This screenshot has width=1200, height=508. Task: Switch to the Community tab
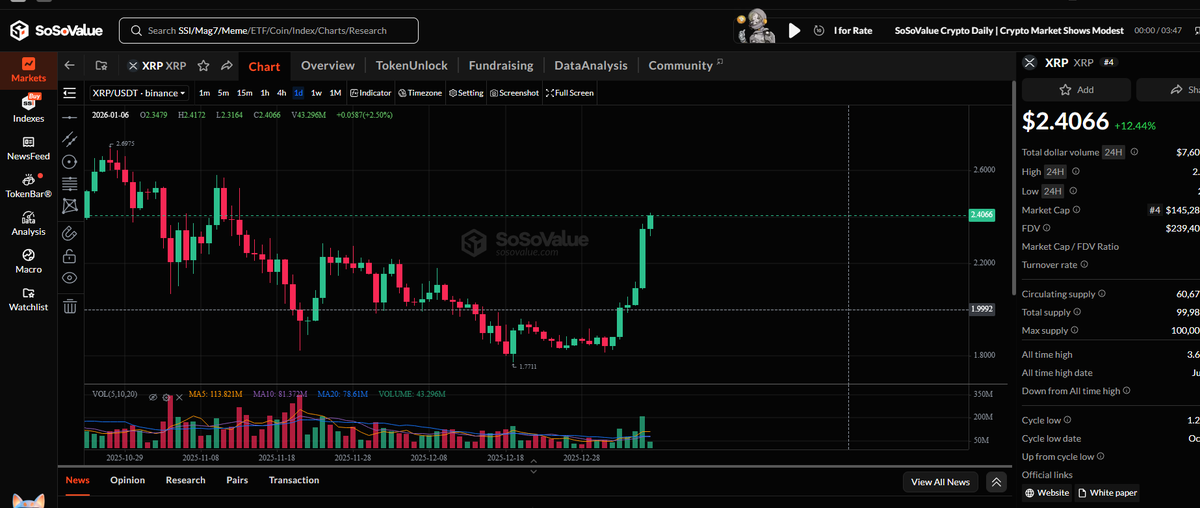coord(681,66)
